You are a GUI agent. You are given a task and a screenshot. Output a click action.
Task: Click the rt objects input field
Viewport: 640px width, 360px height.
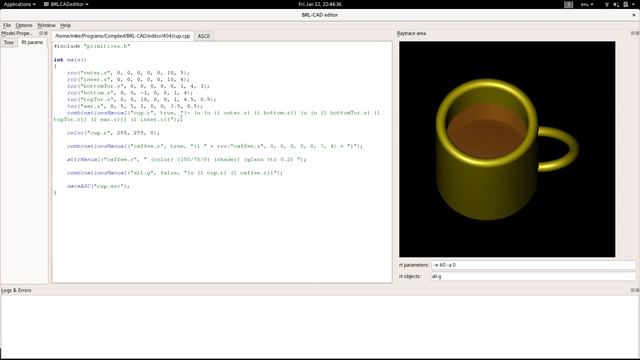pos(533,276)
